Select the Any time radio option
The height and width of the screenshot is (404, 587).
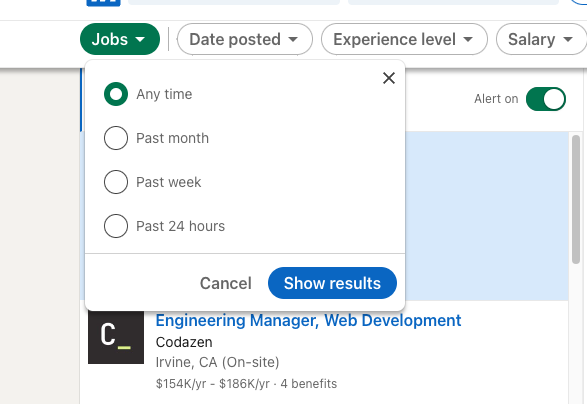(116, 94)
